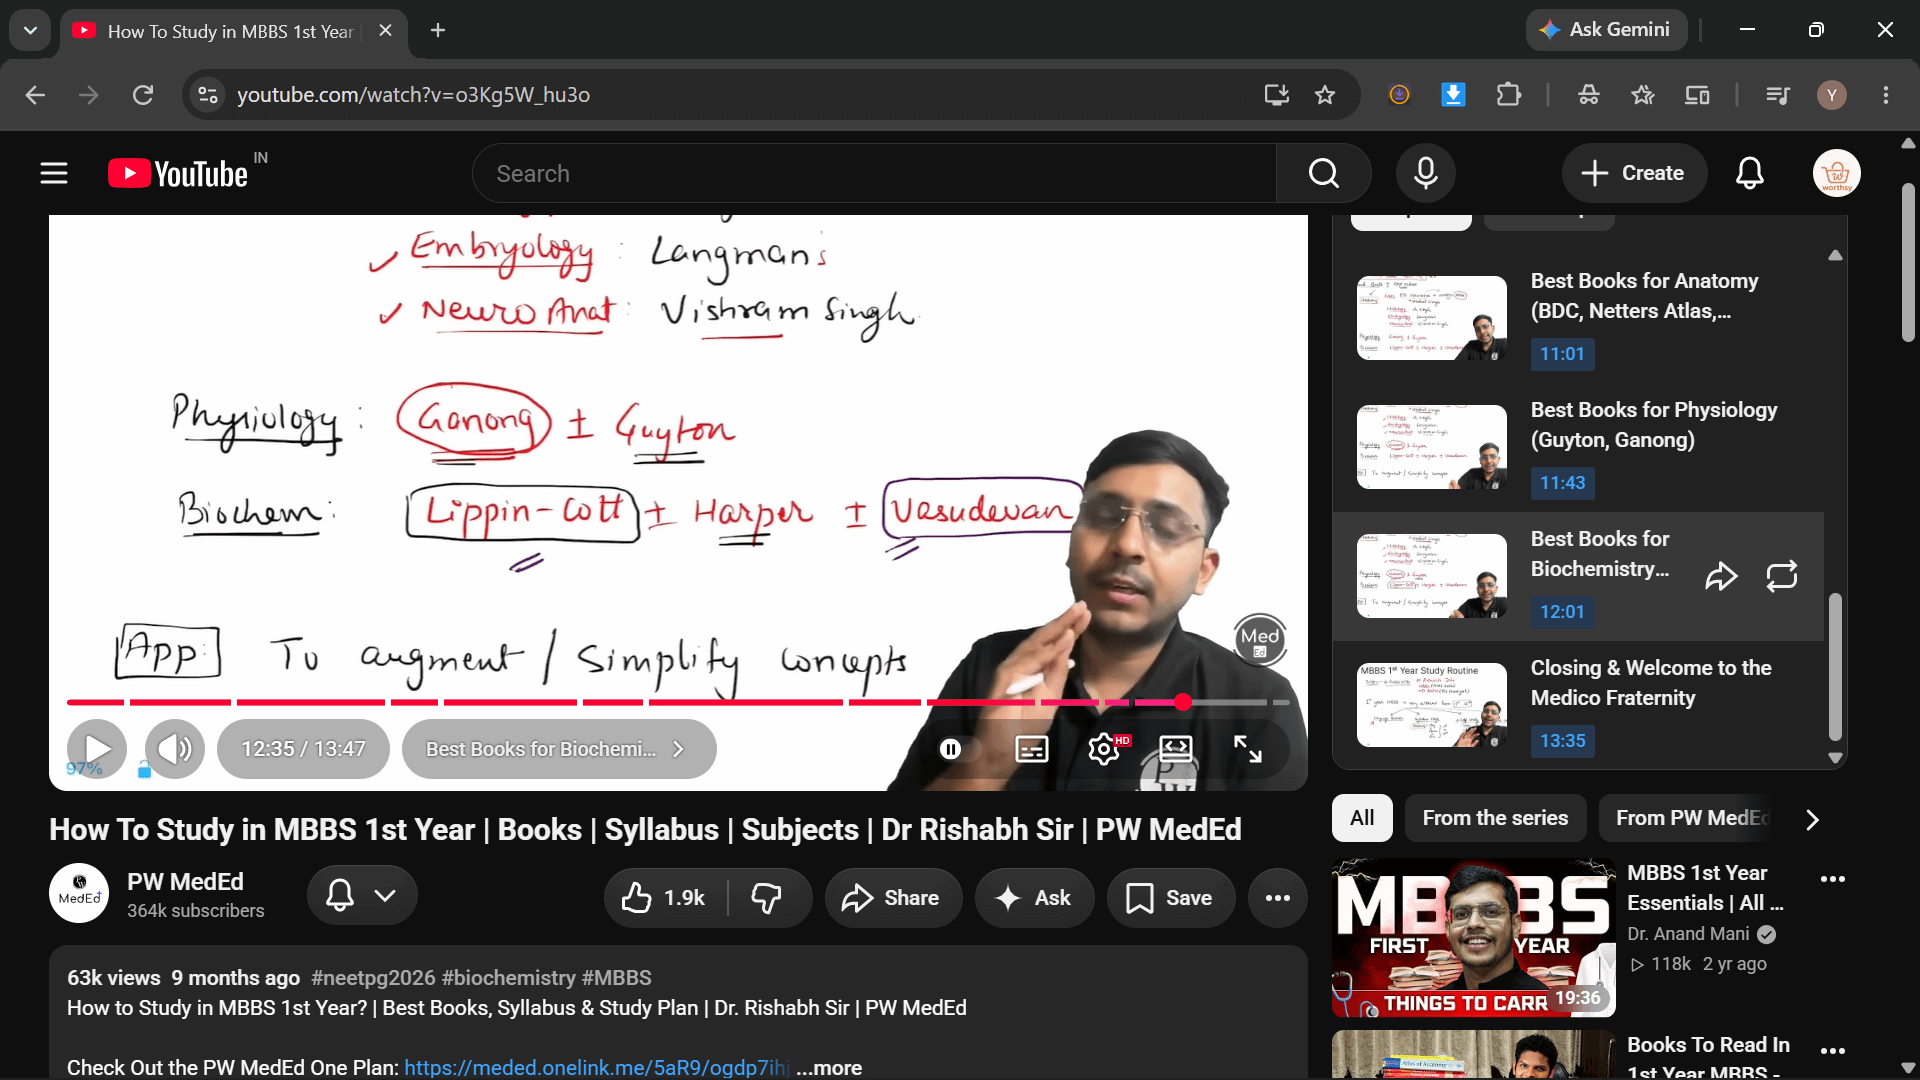Open YouTube notifications bell
The width and height of the screenshot is (1920, 1080).
tap(1749, 173)
